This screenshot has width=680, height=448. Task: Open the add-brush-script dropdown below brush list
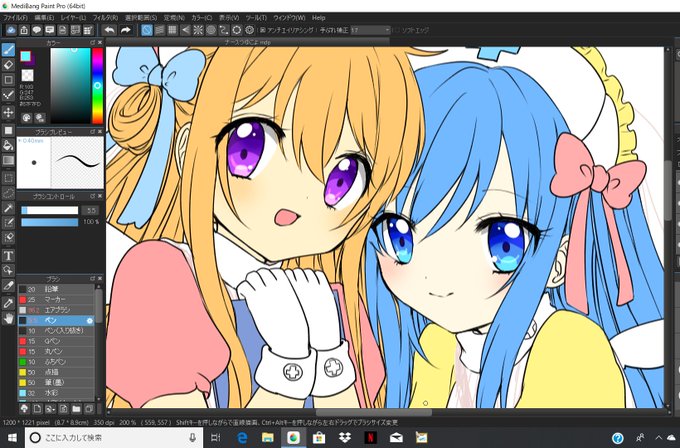50,409
